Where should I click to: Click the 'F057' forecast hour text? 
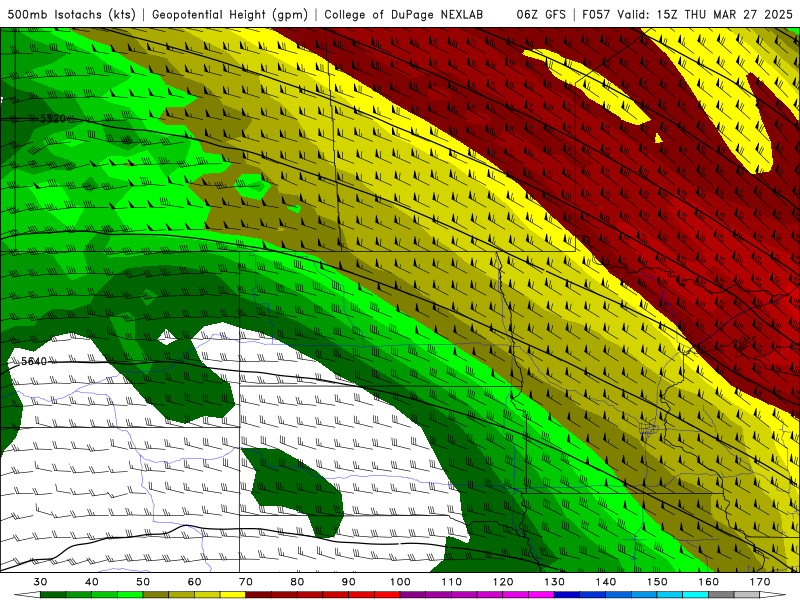click(x=596, y=14)
